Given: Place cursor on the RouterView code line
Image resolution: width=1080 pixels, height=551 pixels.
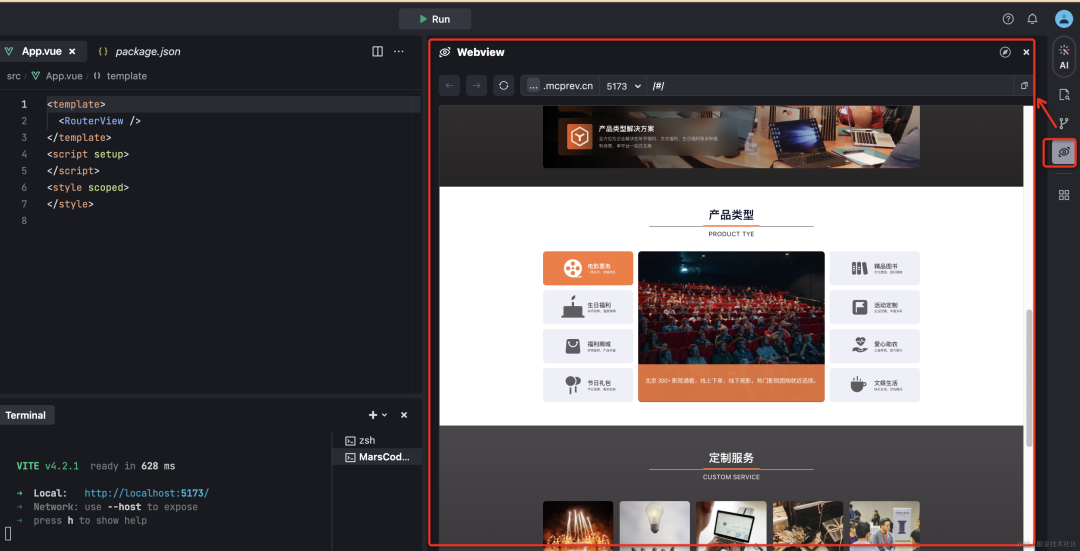Looking at the screenshot, I should pos(99,121).
